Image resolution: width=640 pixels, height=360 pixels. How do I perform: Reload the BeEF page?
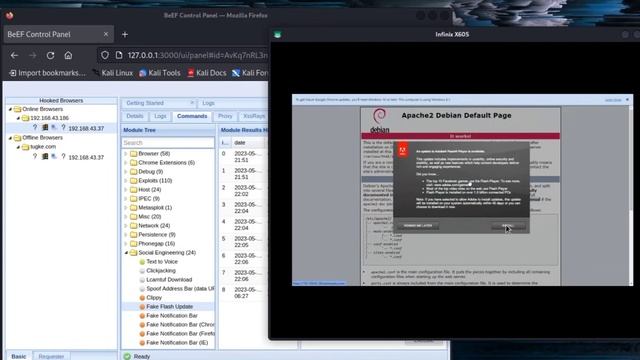(50, 55)
